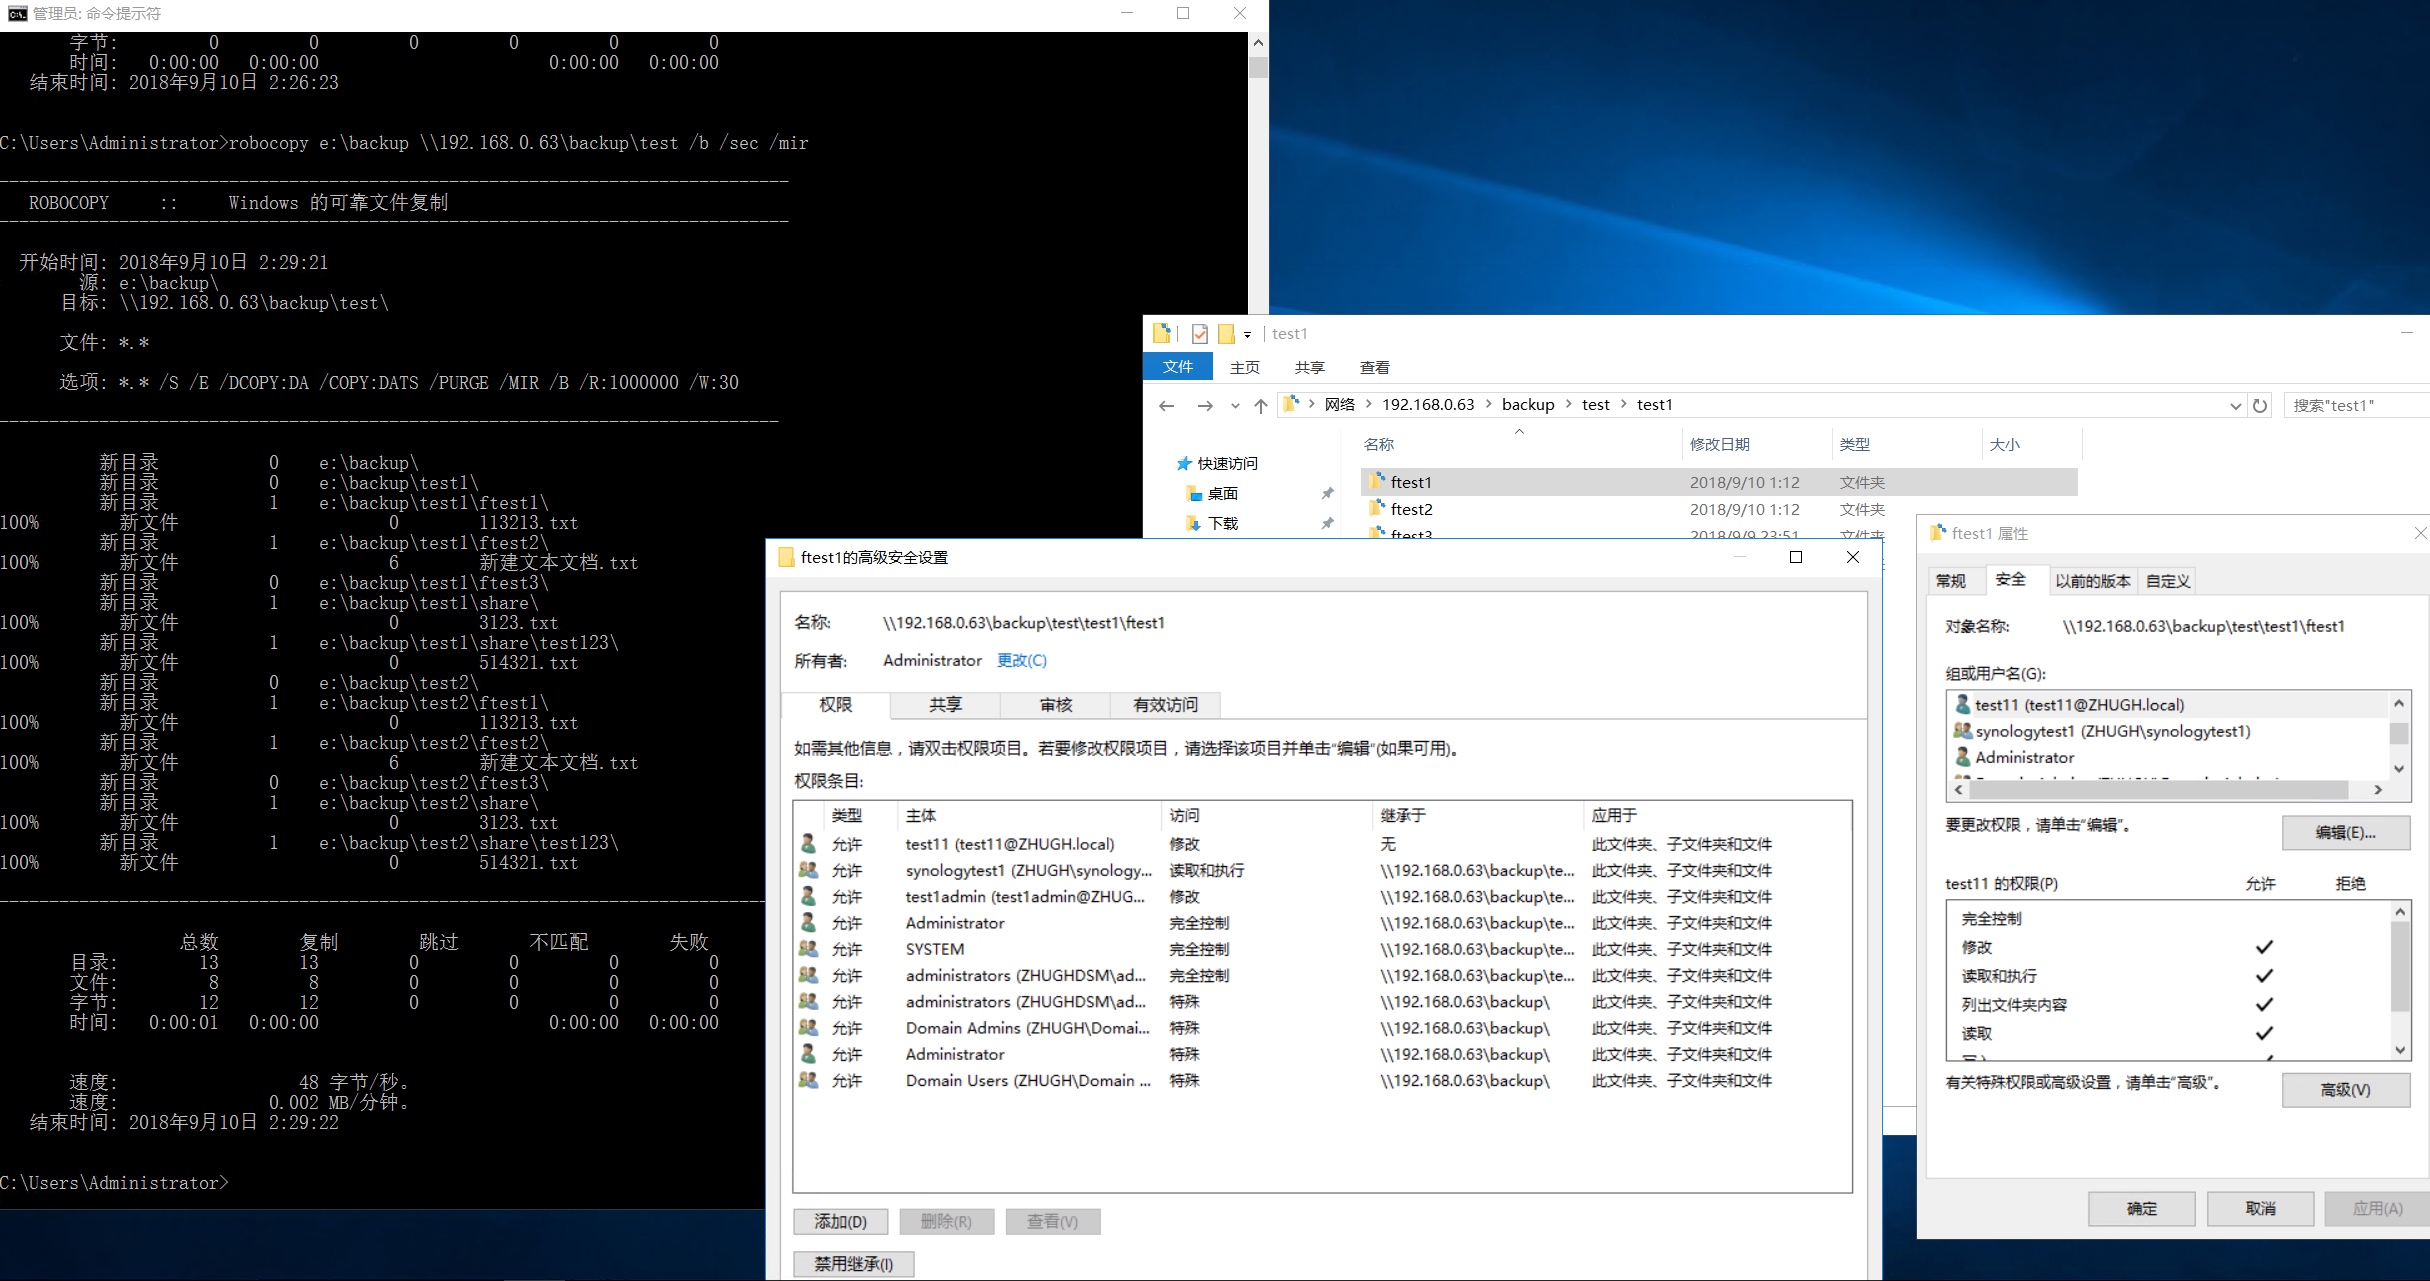2430x1281 pixels.
Task: Open the File ribbon tab
Action: [x=1178, y=367]
